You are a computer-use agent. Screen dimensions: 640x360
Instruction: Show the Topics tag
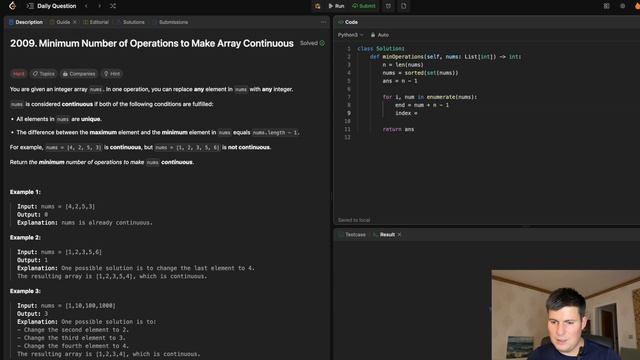[43, 74]
